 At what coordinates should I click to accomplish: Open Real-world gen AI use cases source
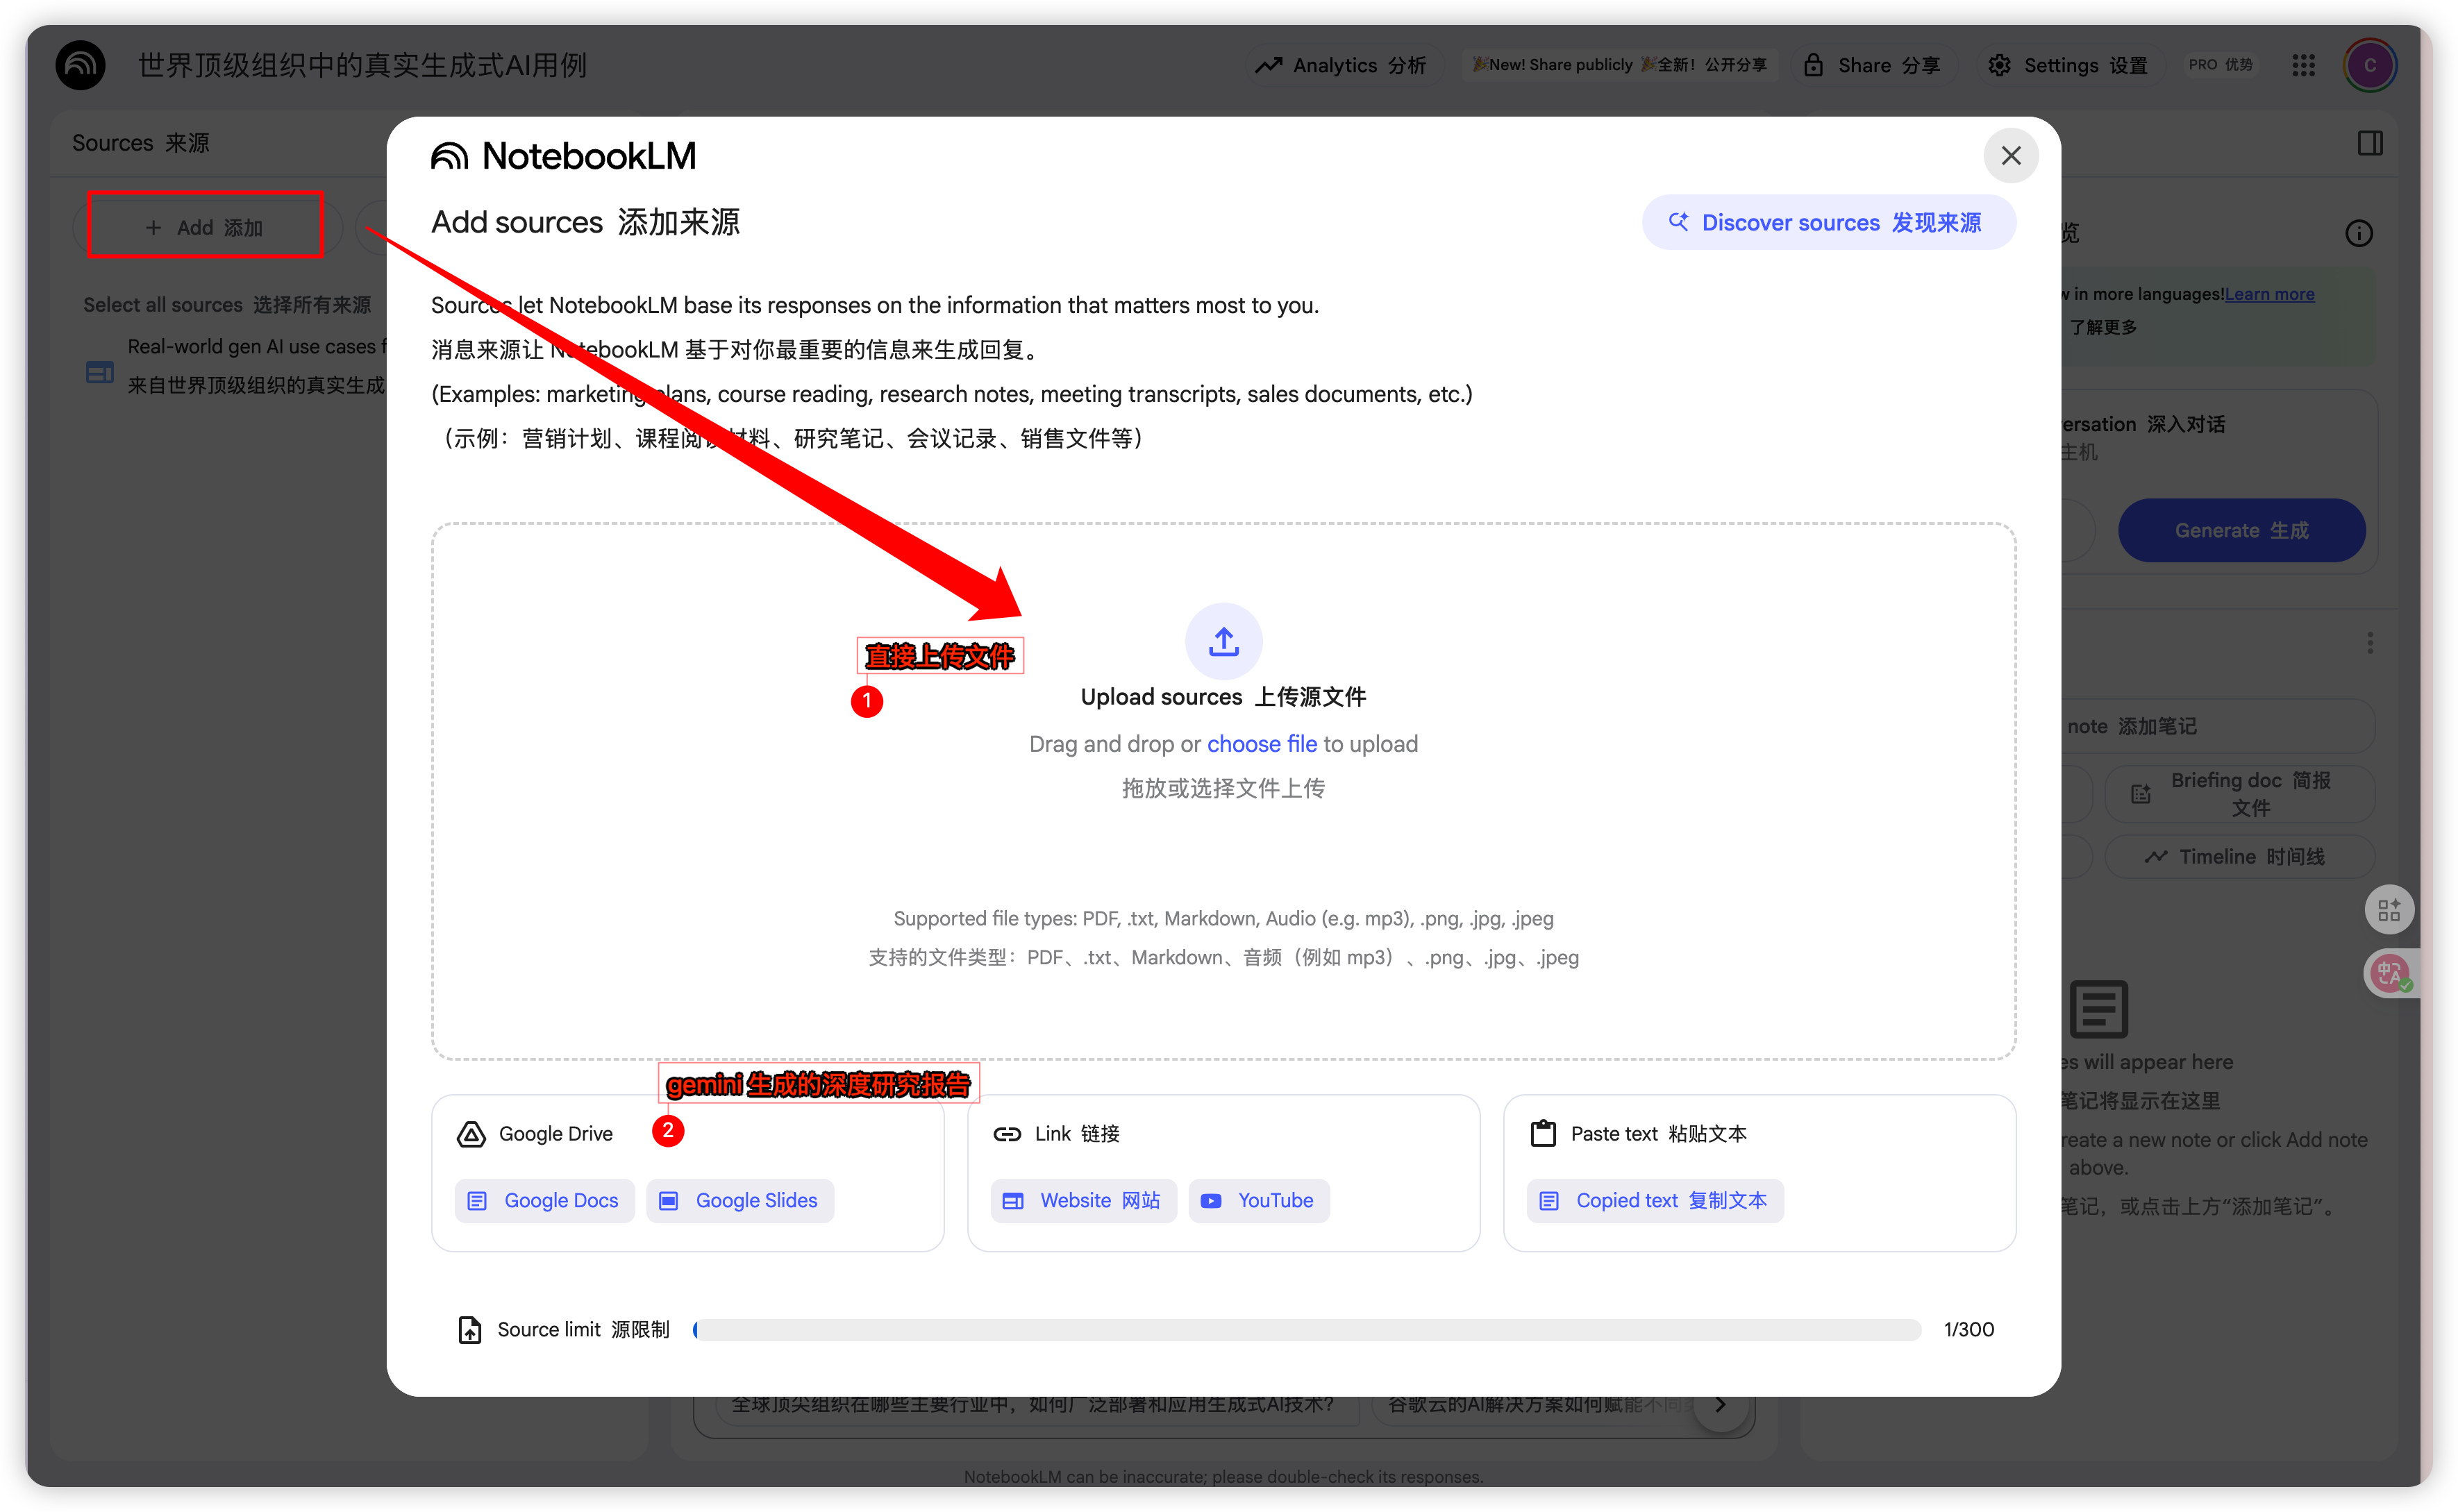255,366
